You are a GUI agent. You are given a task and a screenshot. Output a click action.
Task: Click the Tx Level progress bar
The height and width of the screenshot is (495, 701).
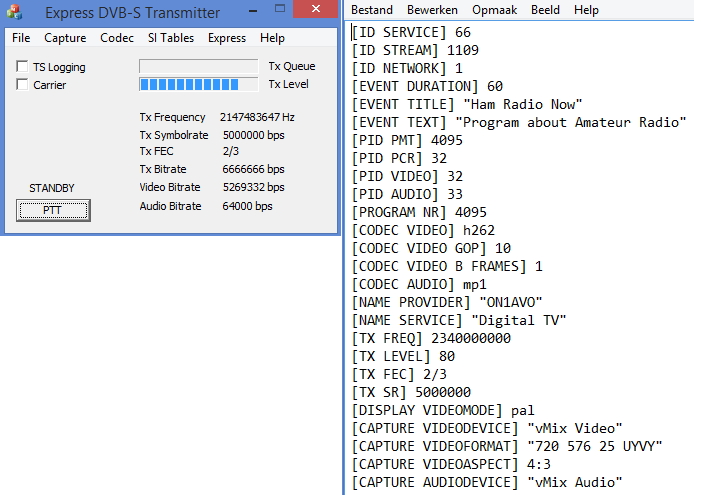(x=198, y=85)
